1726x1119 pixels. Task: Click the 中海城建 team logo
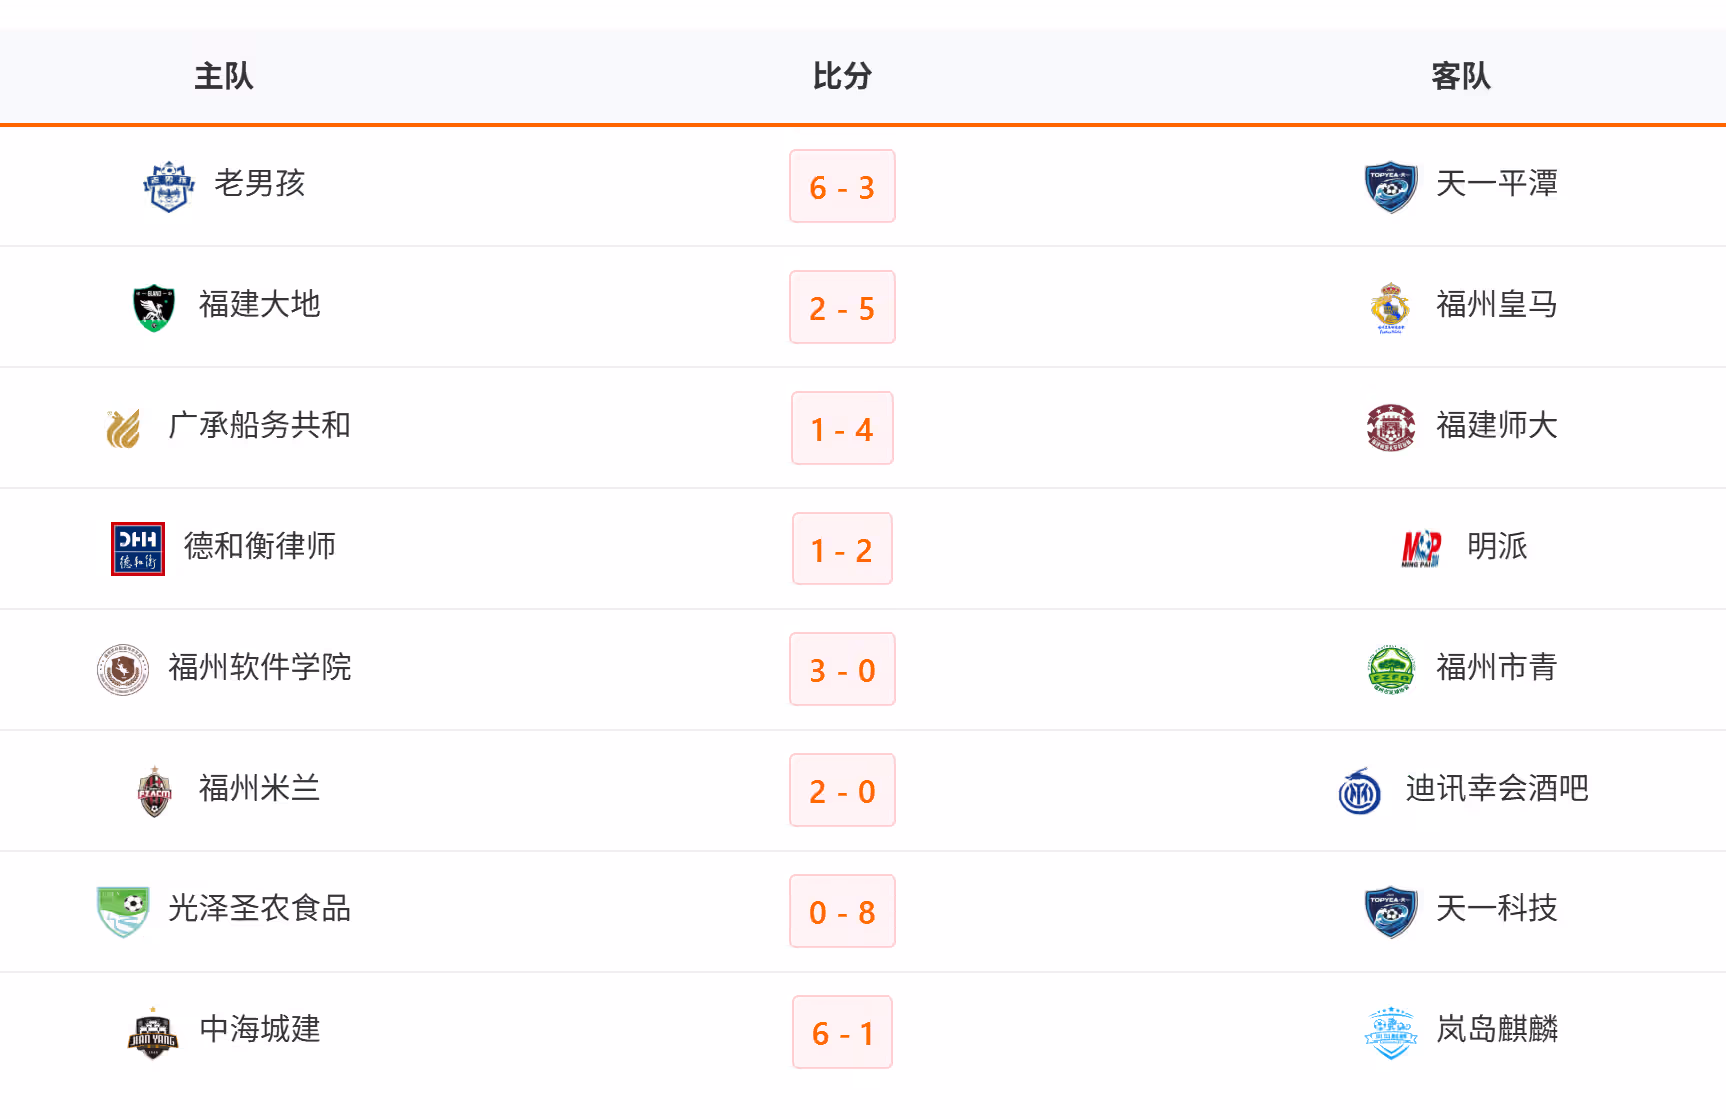pyautogui.click(x=153, y=1032)
